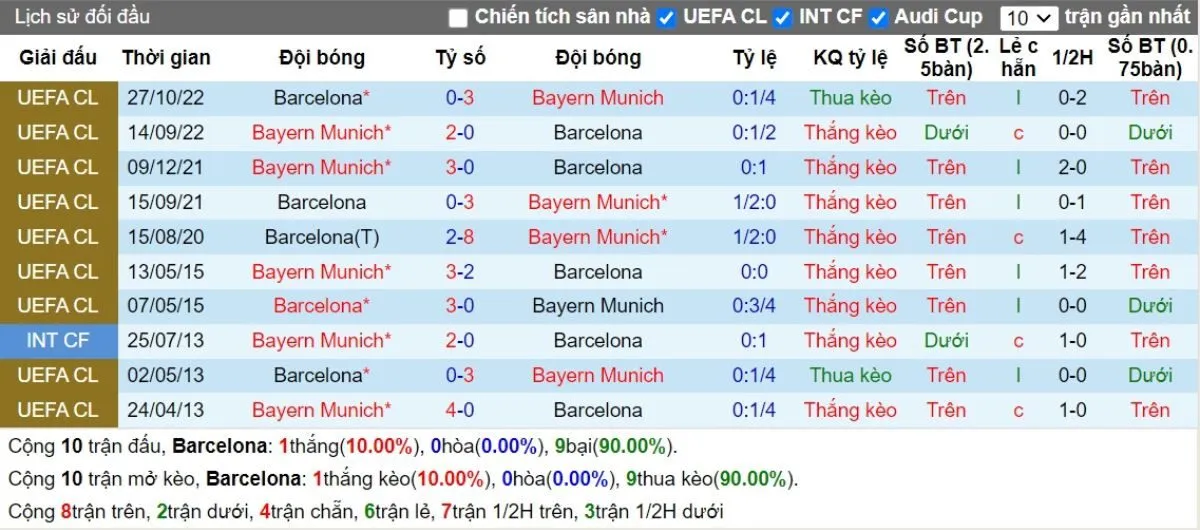The height and width of the screenshot is (530, 1200).
Task: Click the 4-0 score on 24/04/13
Action: click(460, 410)
